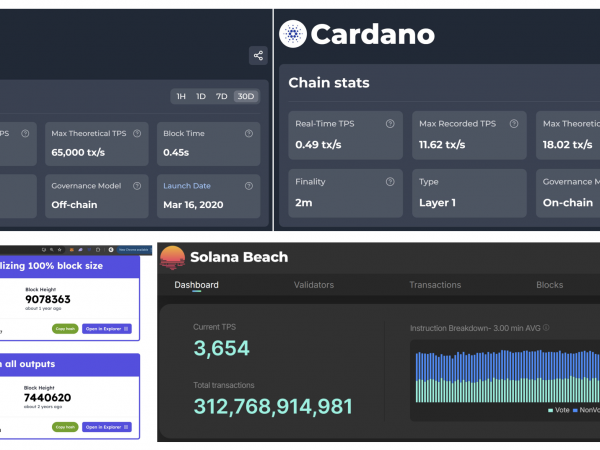Viewport: 600px width, 450px height.
Task: Click the Mar 16, 2020 date value
Action: click(193, 205)
